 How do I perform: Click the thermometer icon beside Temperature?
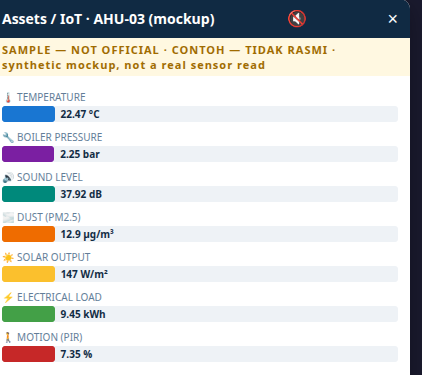coord(8,97)
